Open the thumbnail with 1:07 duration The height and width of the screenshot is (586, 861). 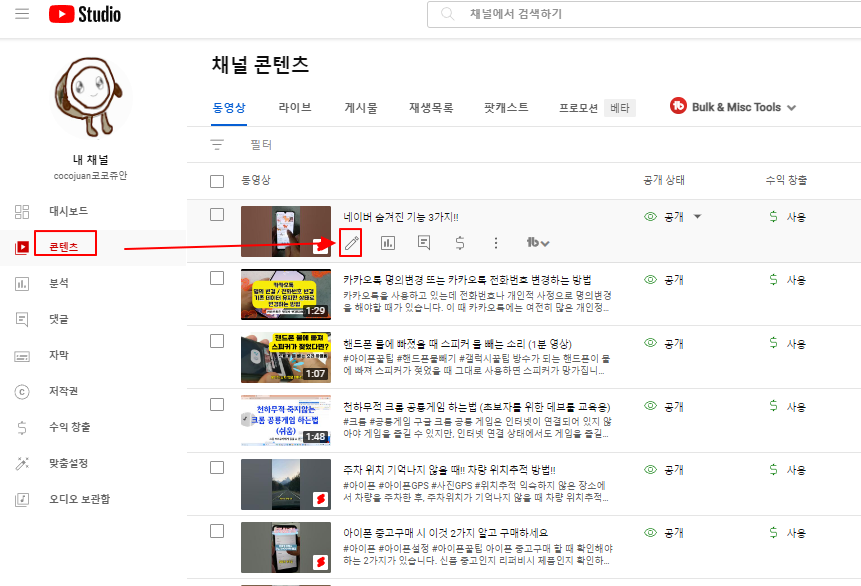click(x=286, y=358)
